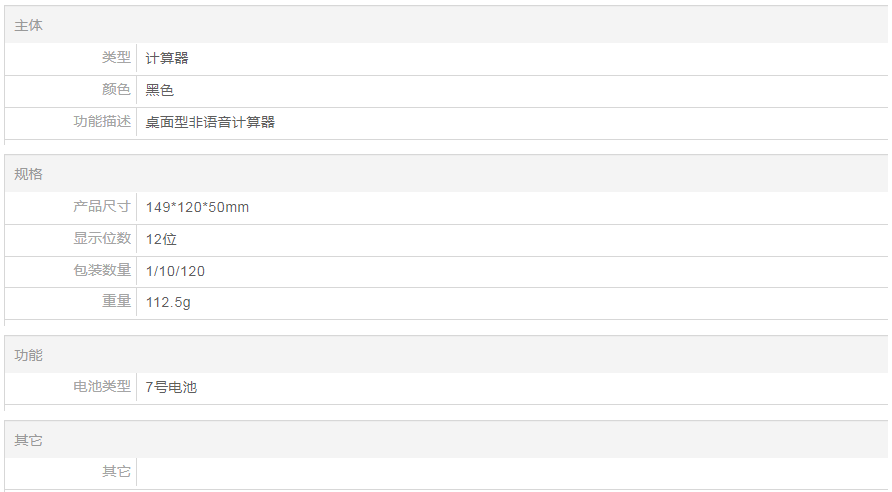892x492 pixels.
Task: Select the 颜色 row label
Action: pyautogui.click(x=116, y=90)
